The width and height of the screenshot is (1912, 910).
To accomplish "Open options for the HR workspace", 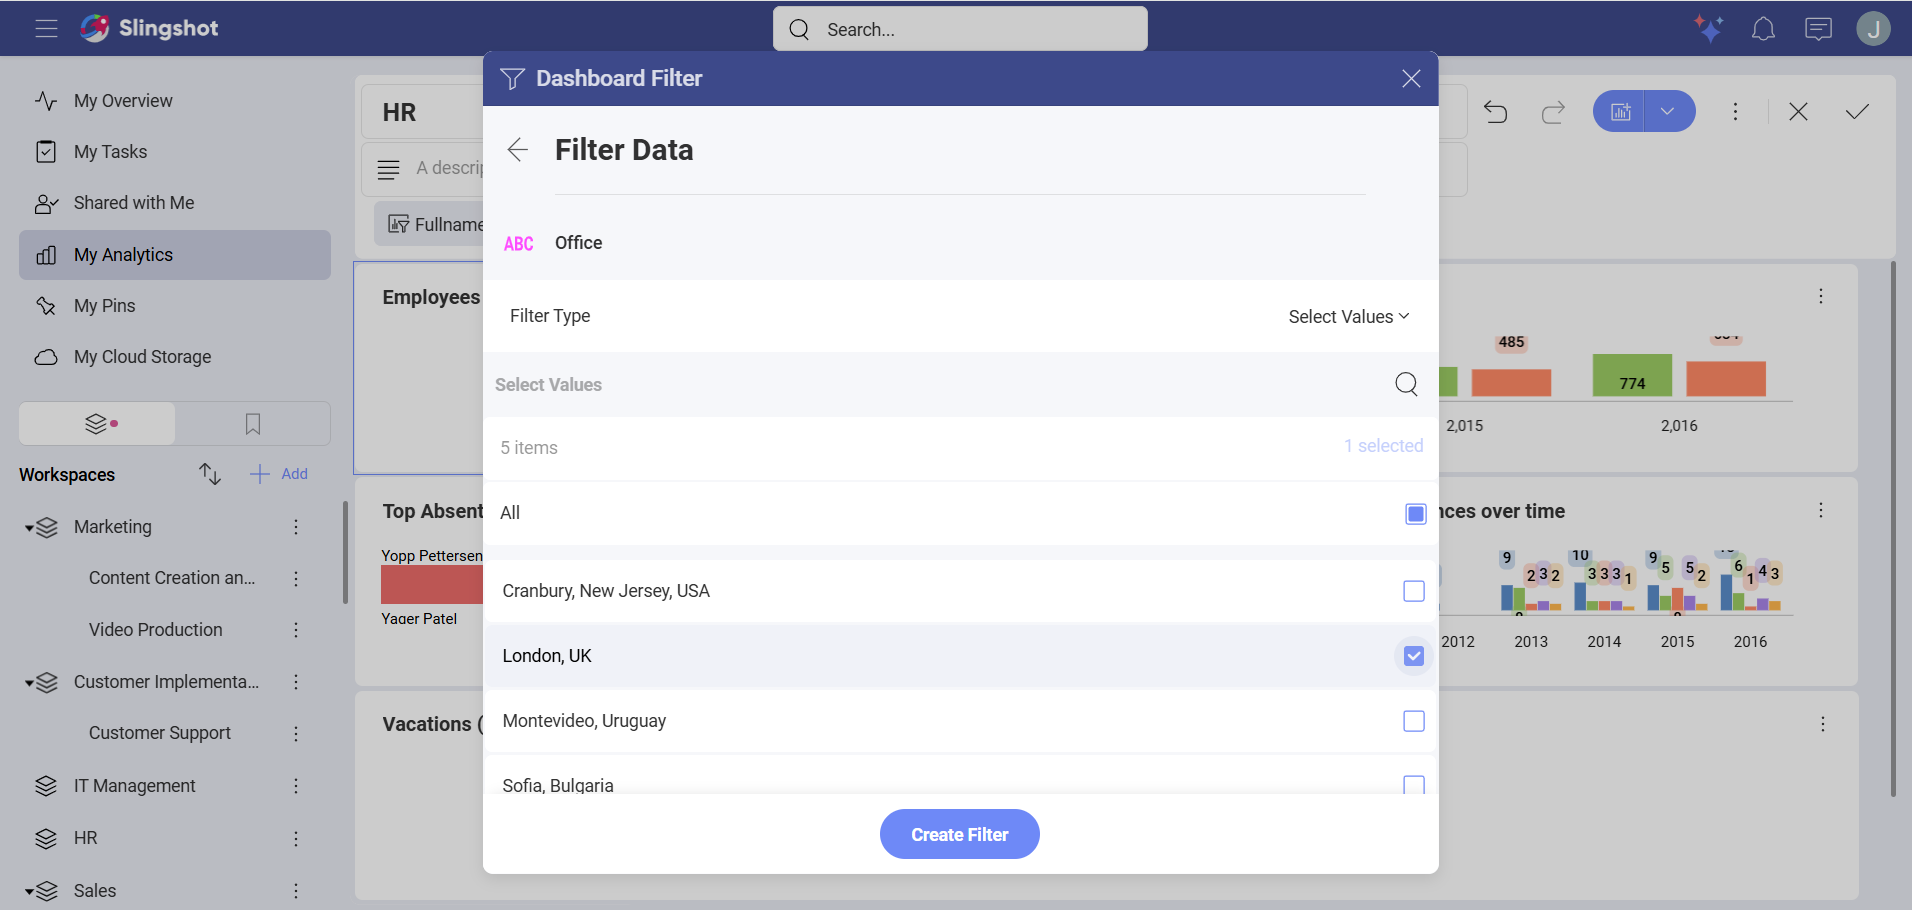I will [x=296, y=839].
